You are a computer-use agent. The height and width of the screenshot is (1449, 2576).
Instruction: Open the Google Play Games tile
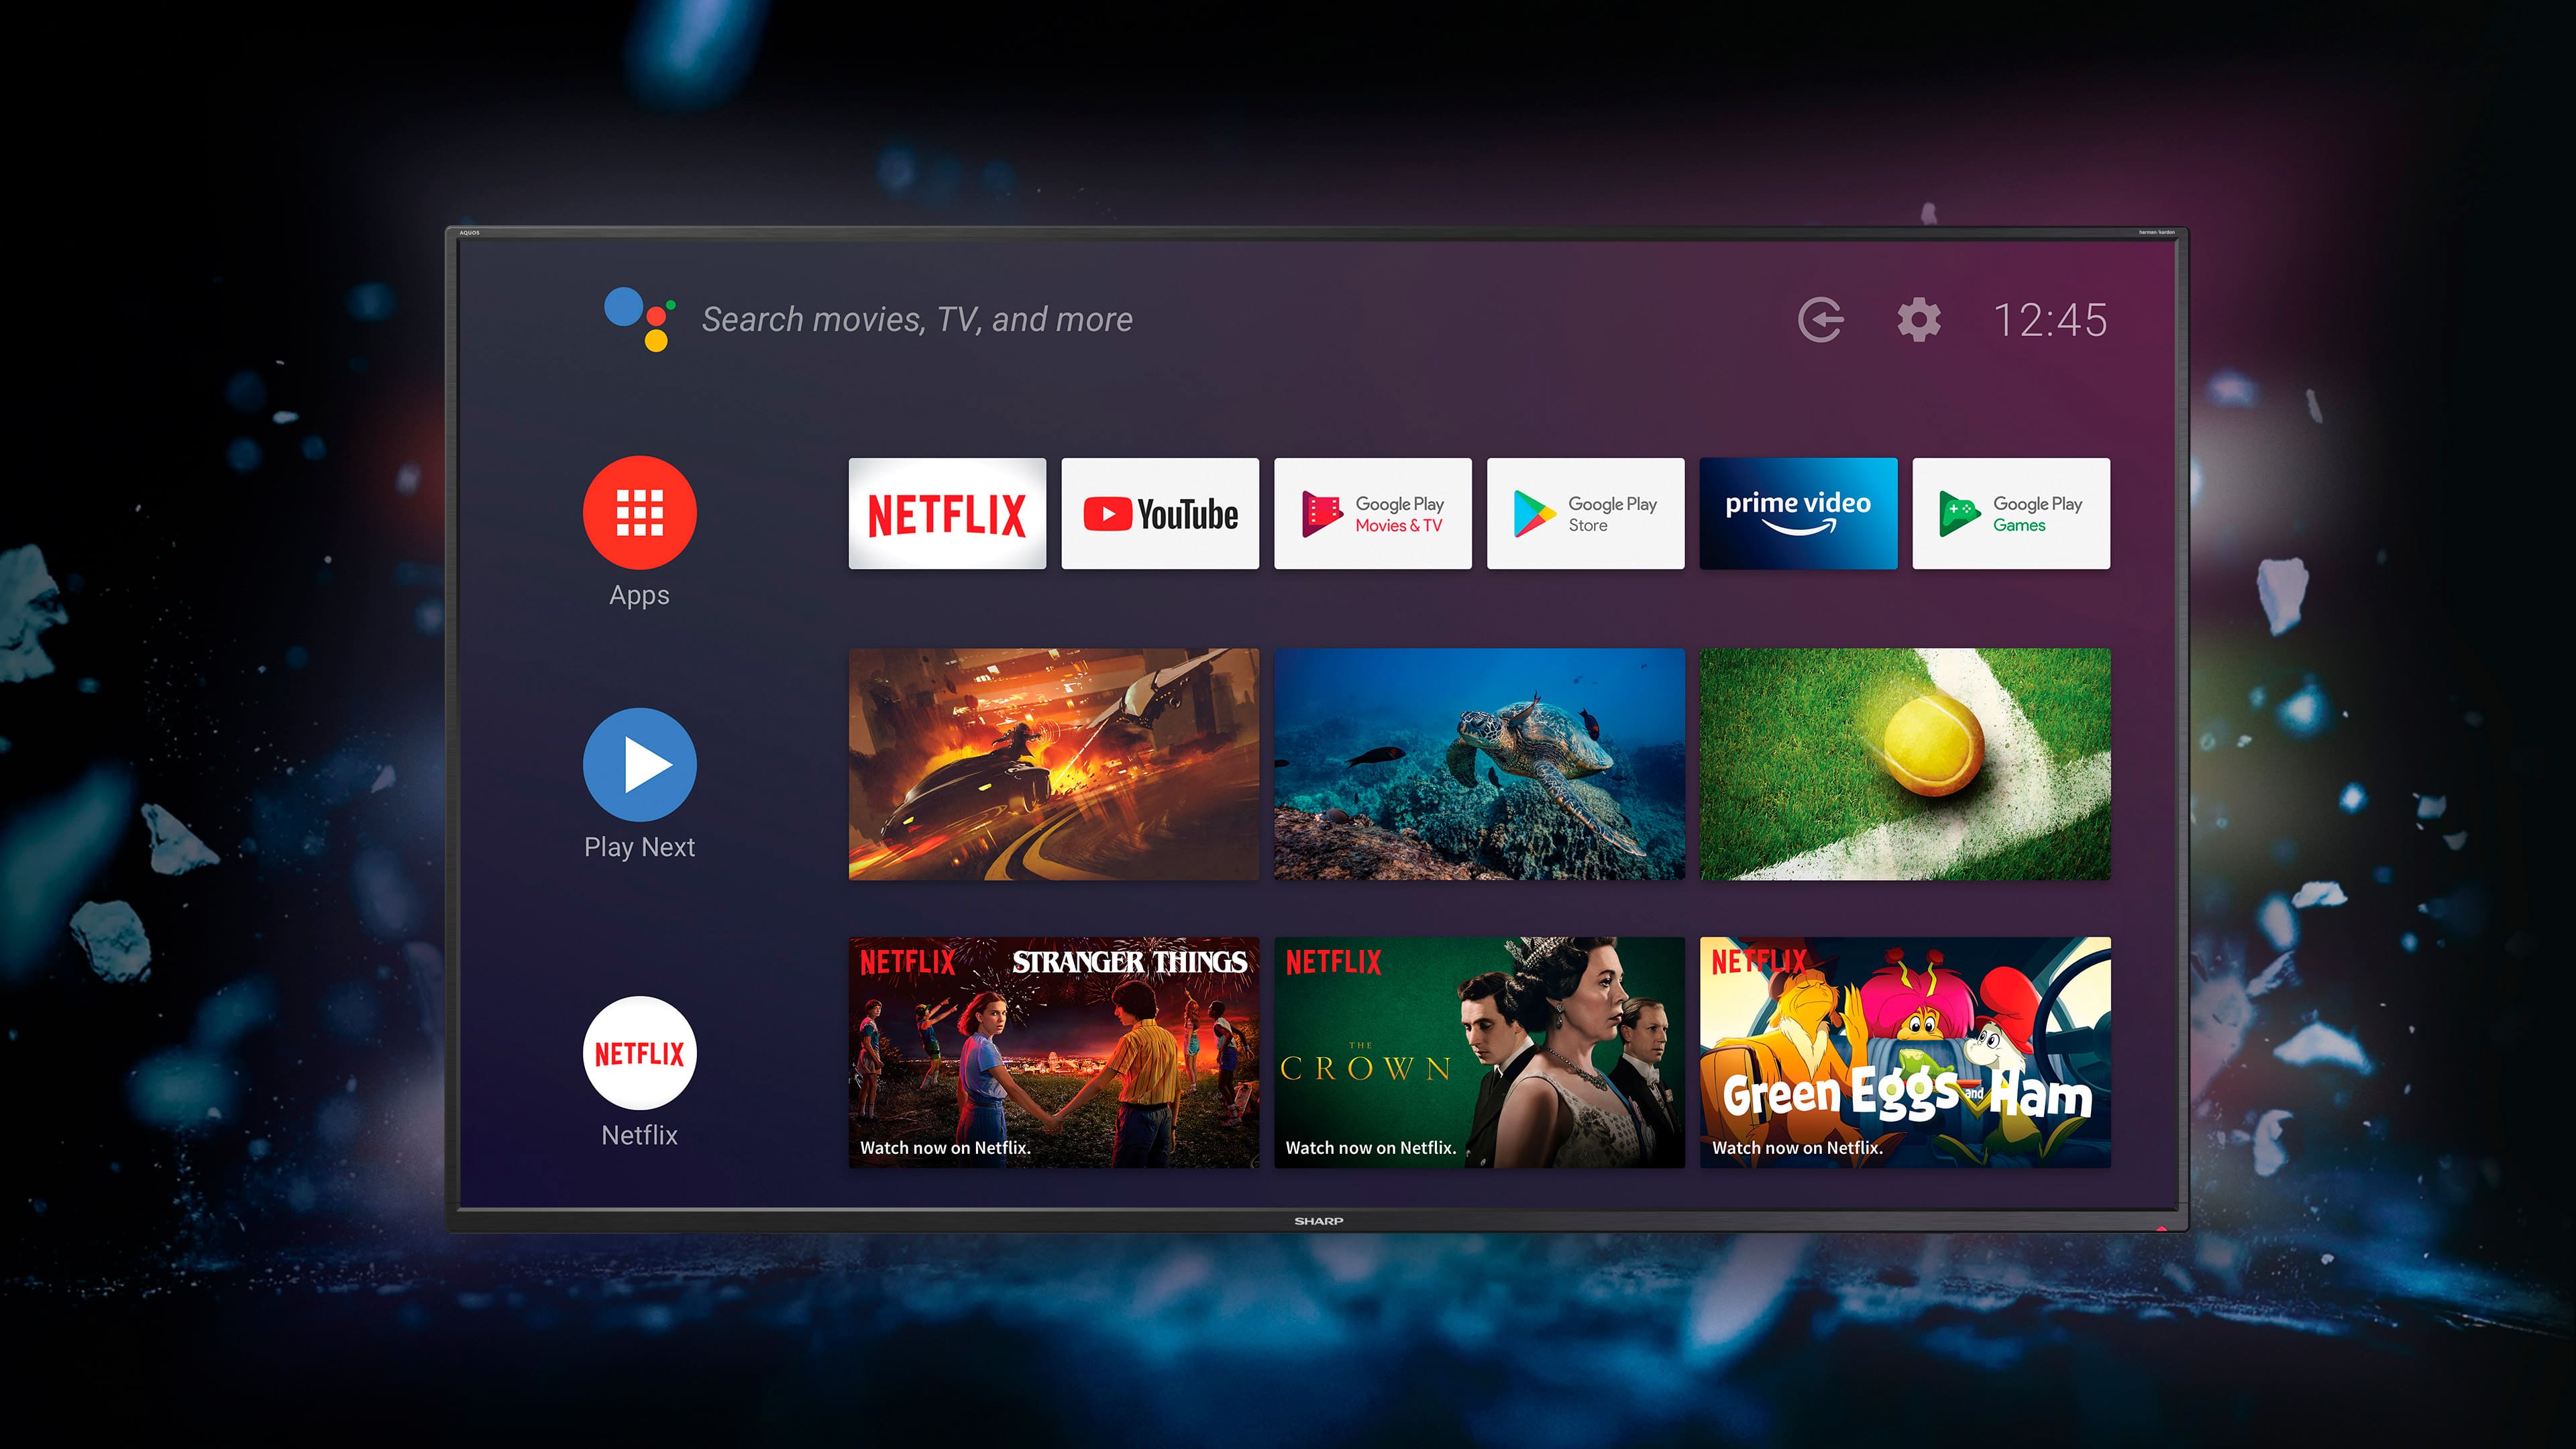pyautogui.click(x=2011, y=514)
